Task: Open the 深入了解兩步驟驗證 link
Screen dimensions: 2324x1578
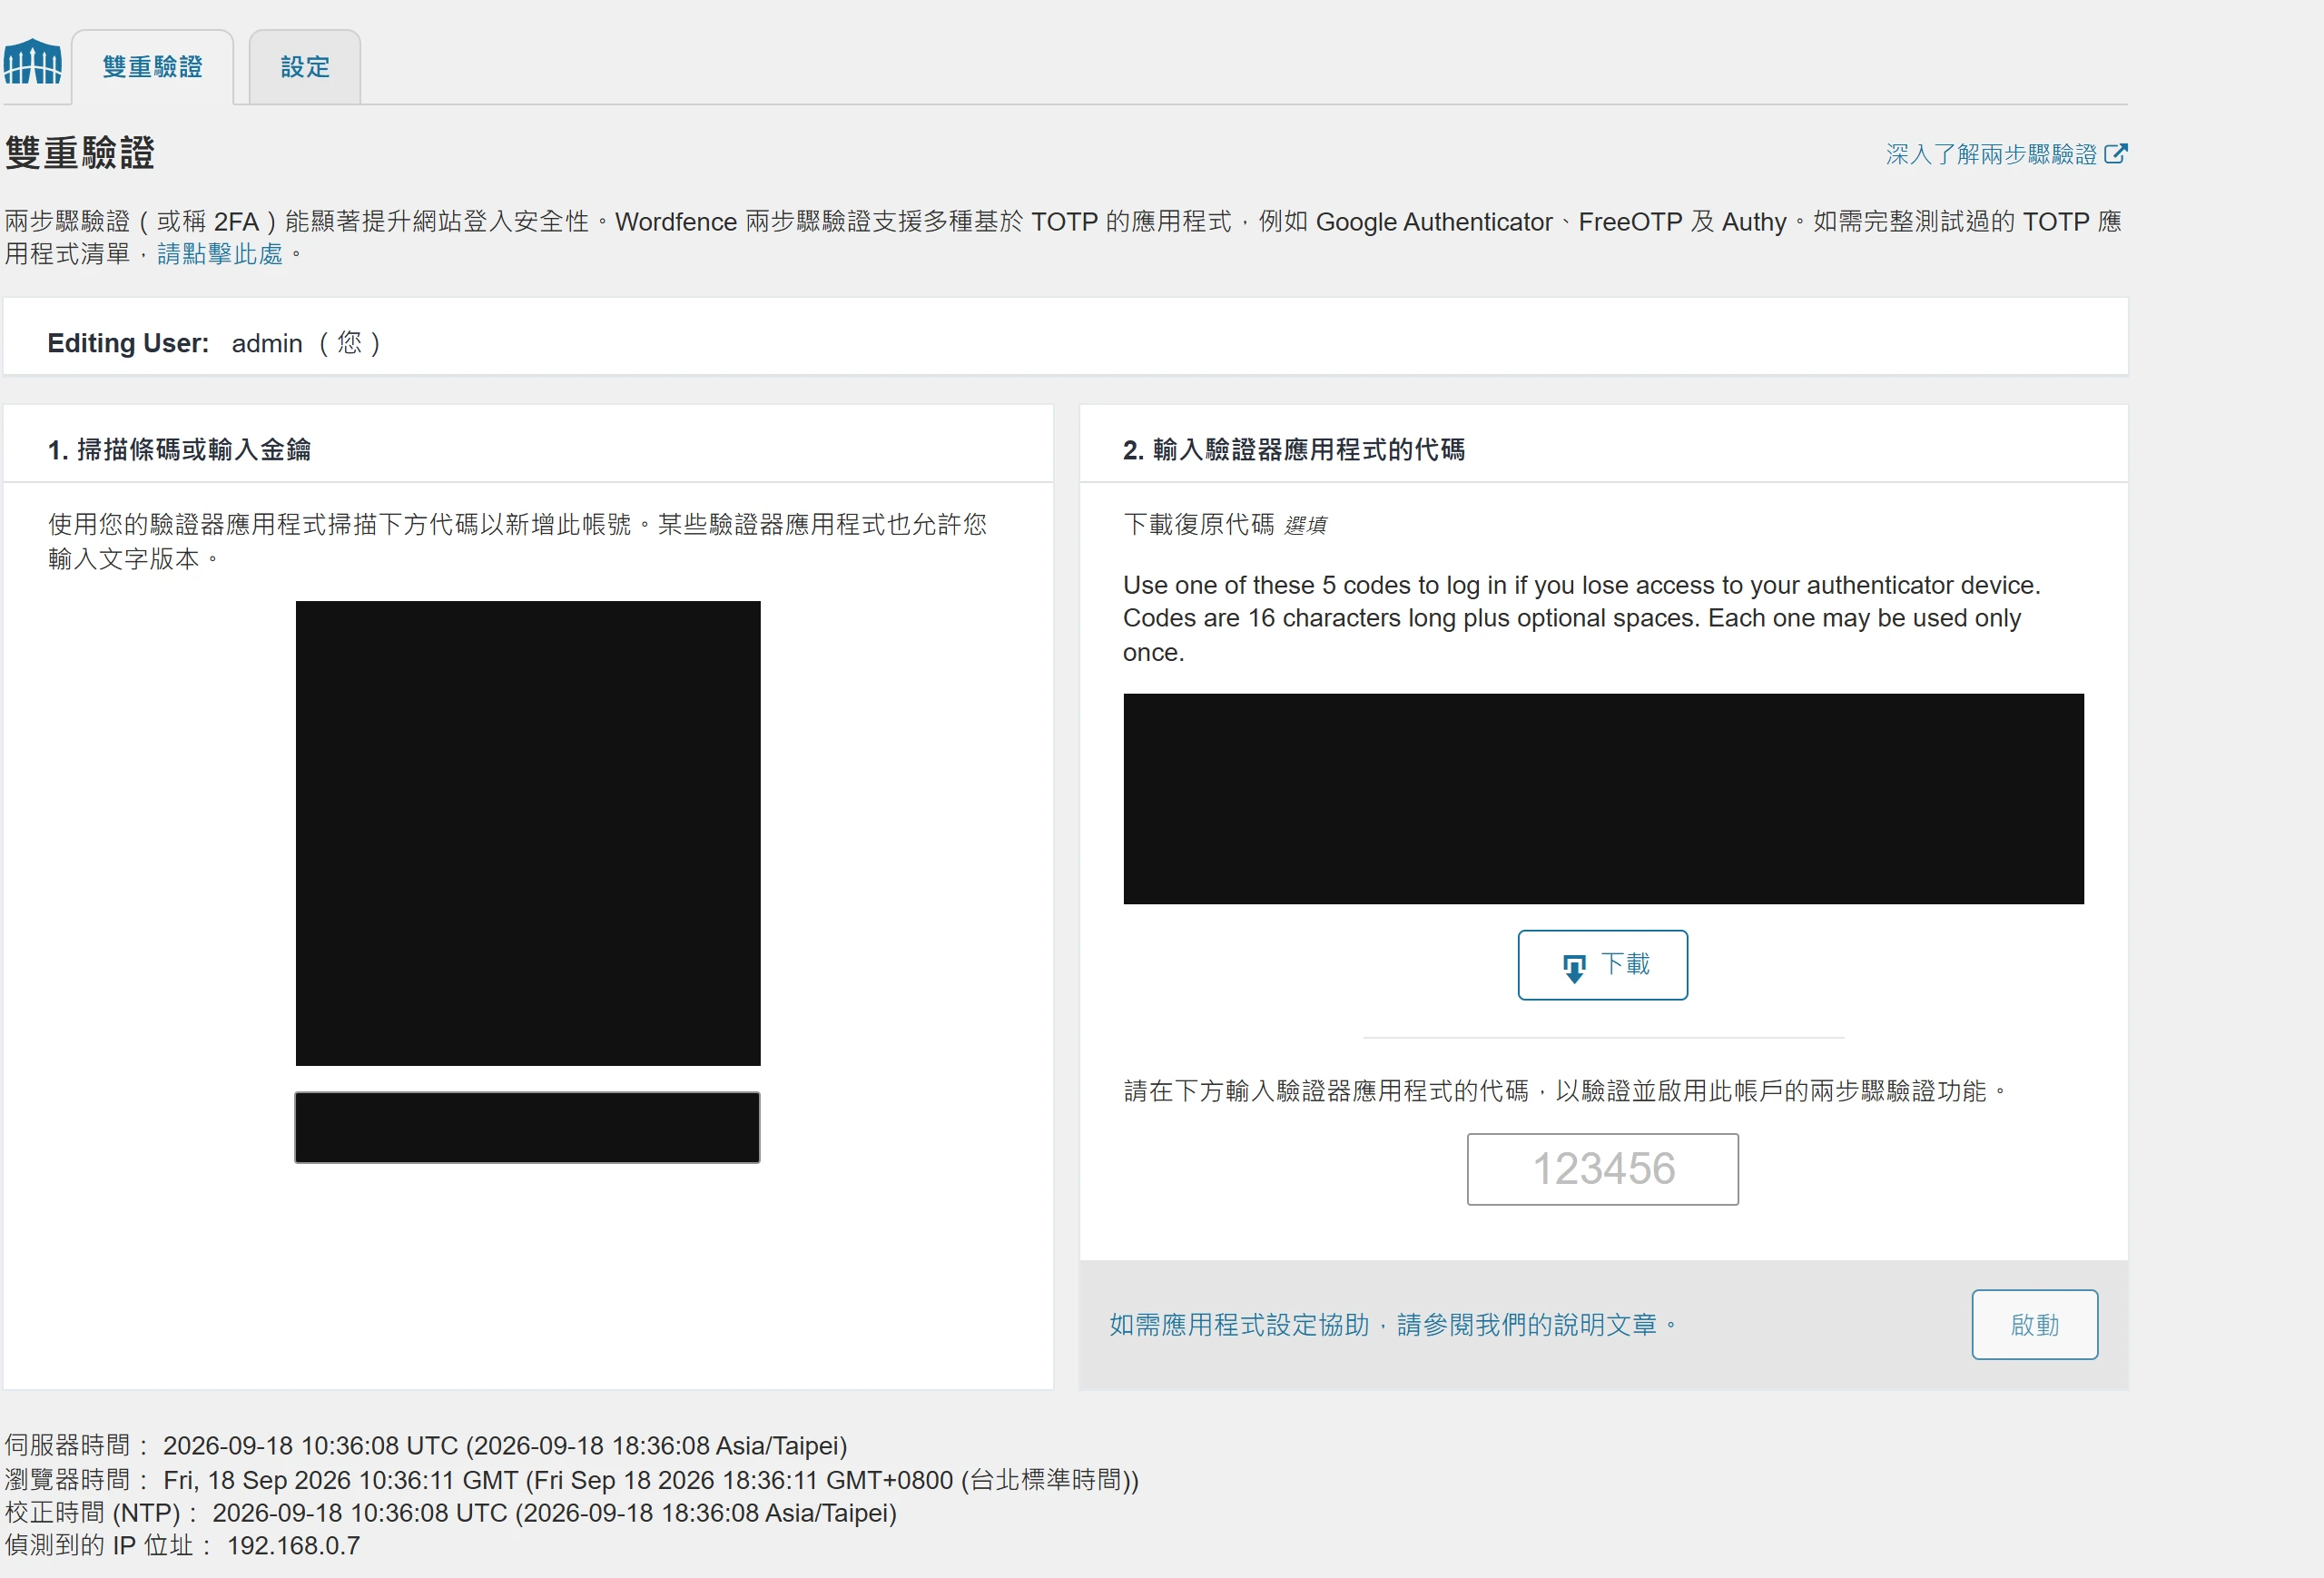Action: (1991, 154)
